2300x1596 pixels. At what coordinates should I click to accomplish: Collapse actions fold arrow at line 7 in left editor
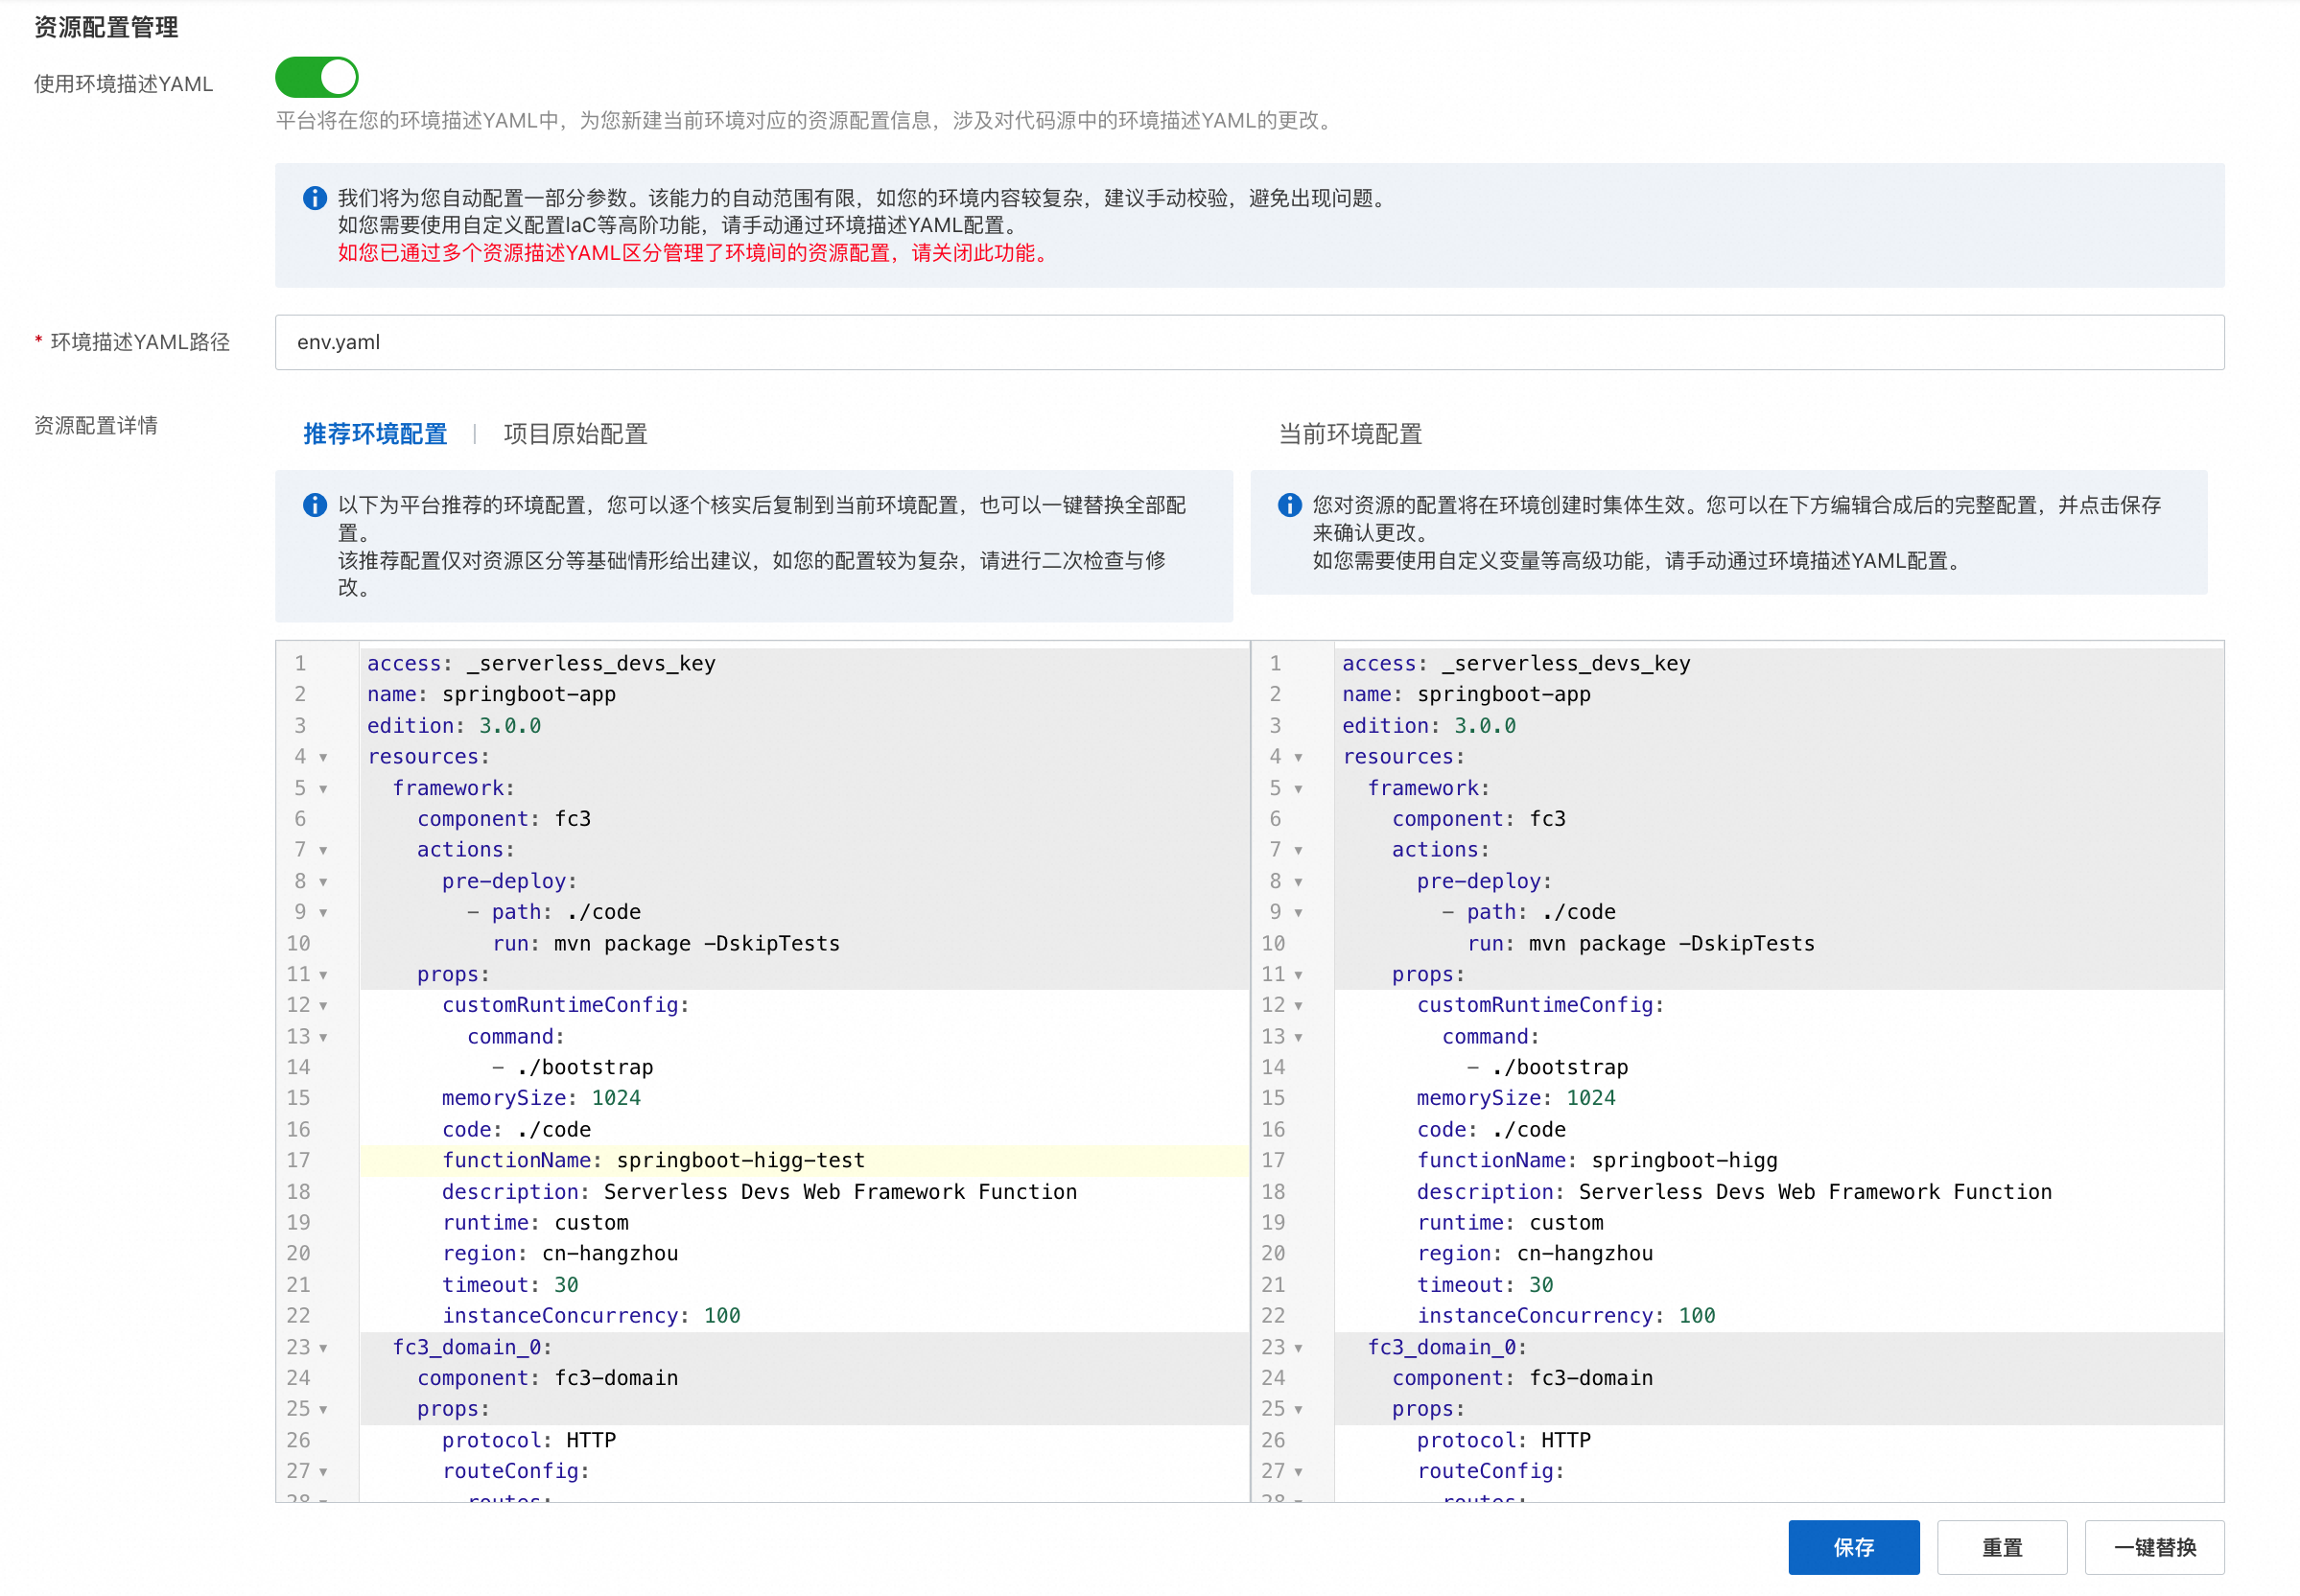click(x=323, y=851)
